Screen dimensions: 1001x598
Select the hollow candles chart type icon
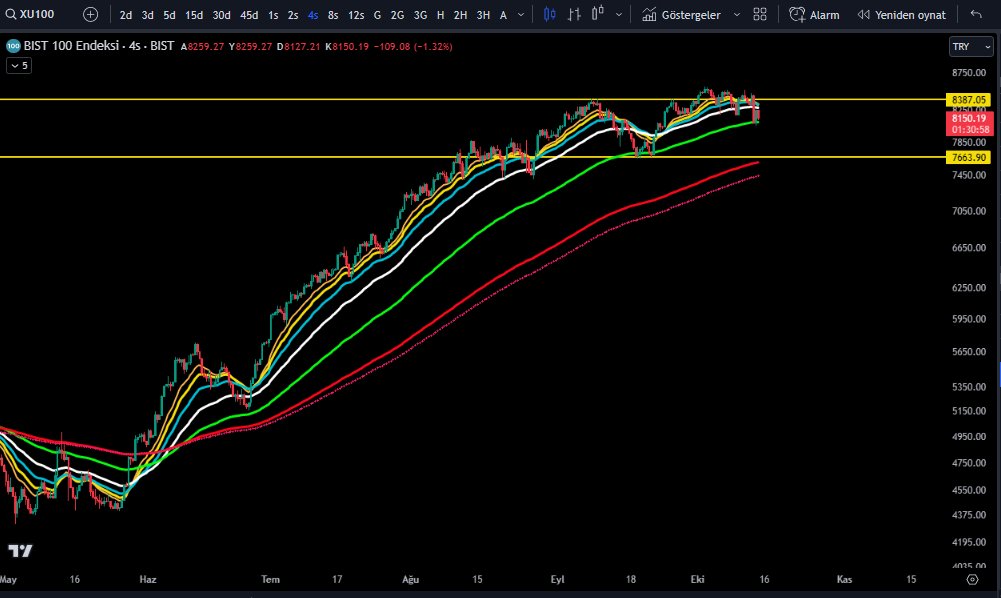(x=598, y=14)
